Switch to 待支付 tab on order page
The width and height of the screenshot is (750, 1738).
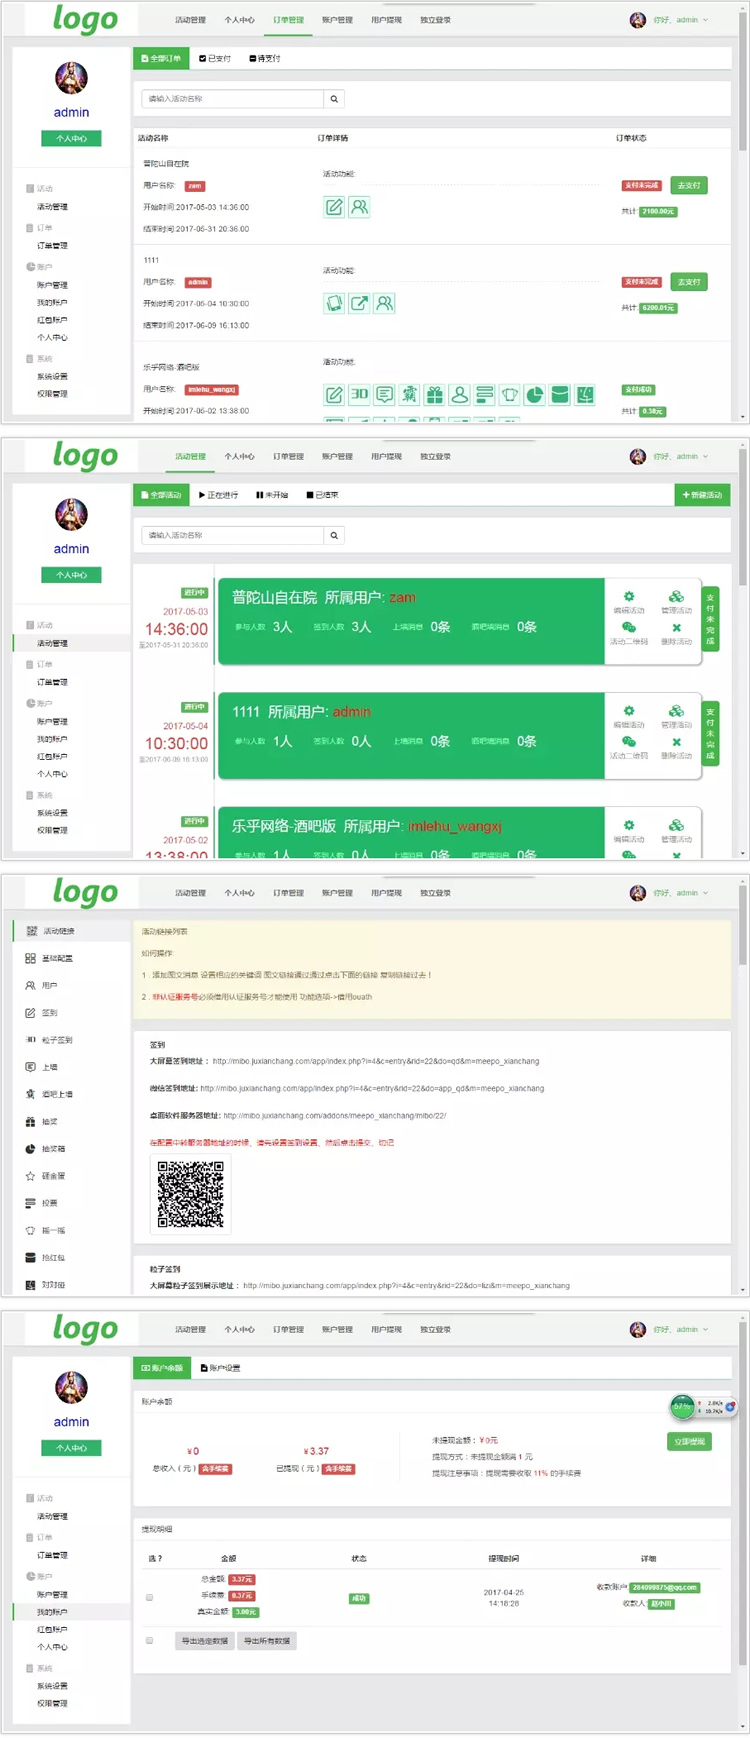point(265,58)
